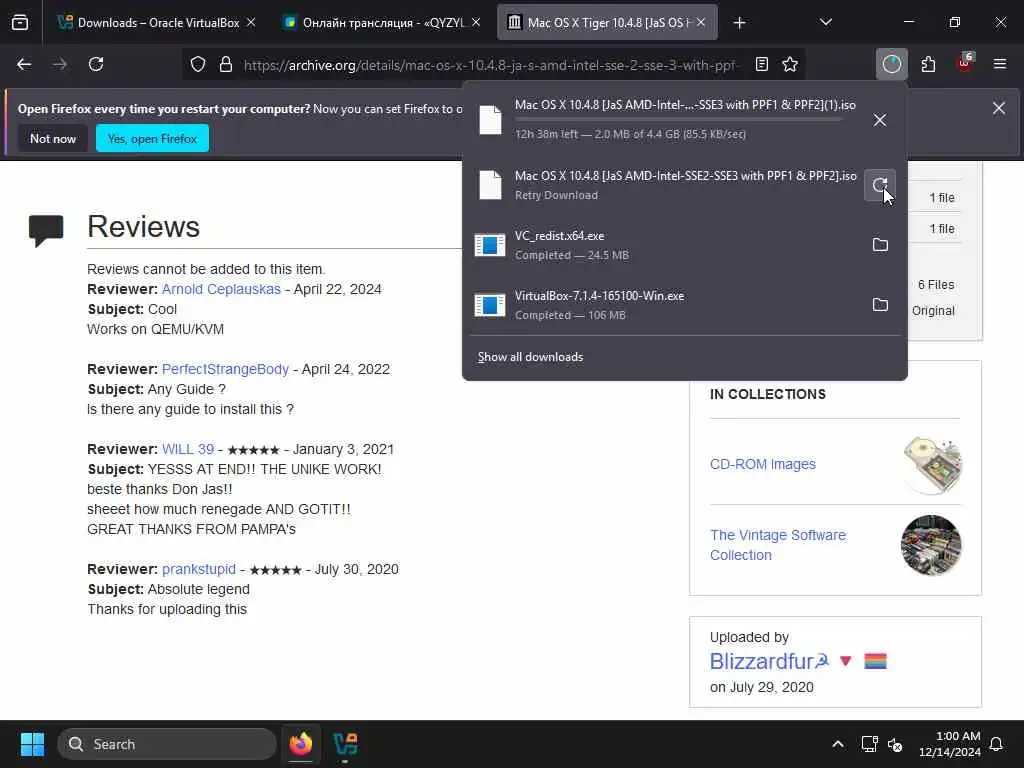Open CD-ROM Images collection link
The width and height of the screenshot is (1024, 768).
763,464
